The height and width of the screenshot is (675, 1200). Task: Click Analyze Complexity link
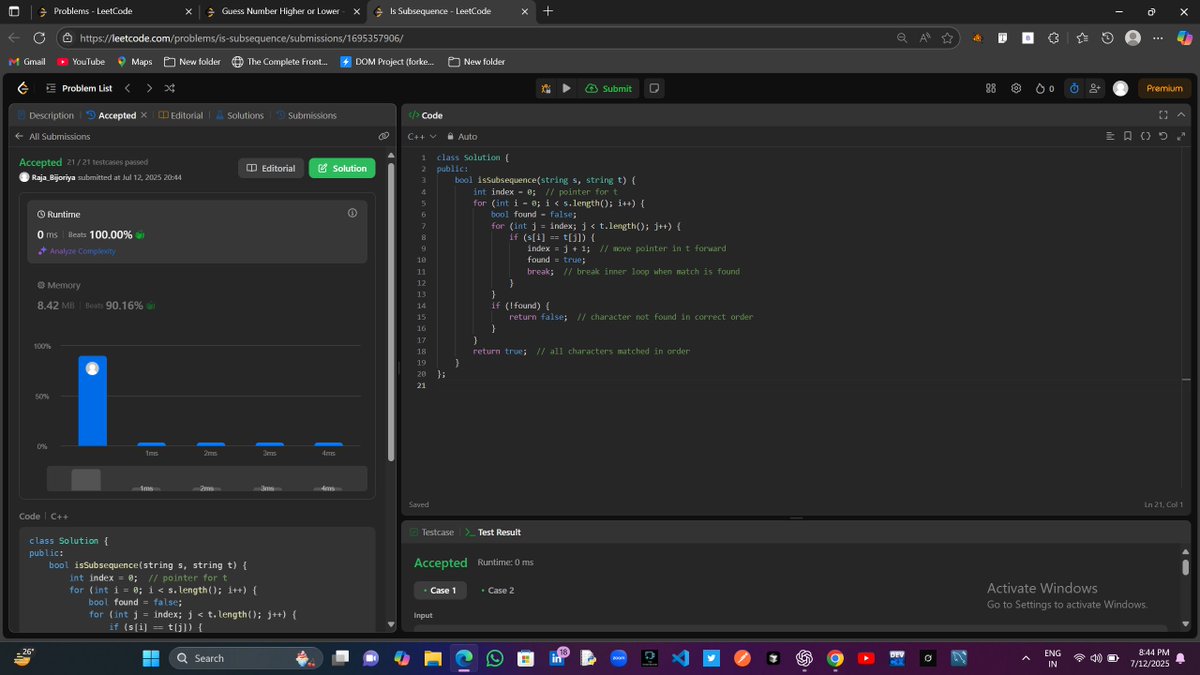coord(77,251)
